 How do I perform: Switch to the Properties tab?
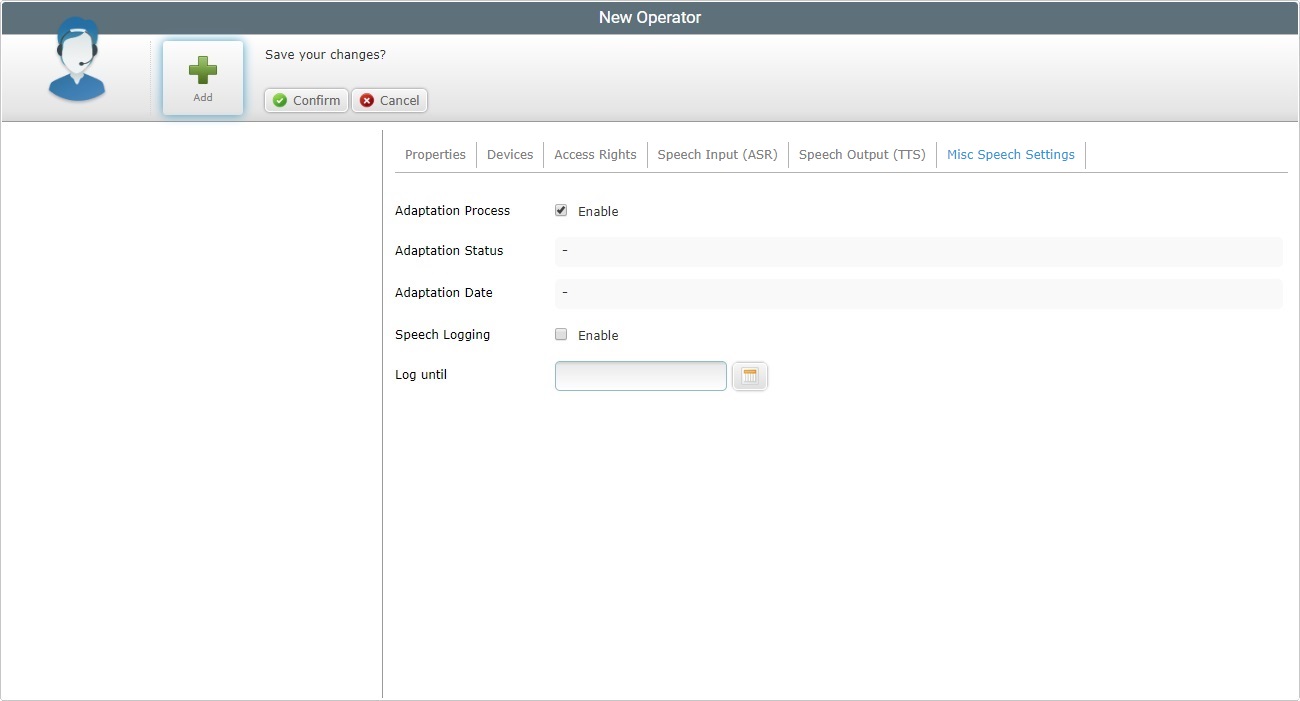[435, 155]
